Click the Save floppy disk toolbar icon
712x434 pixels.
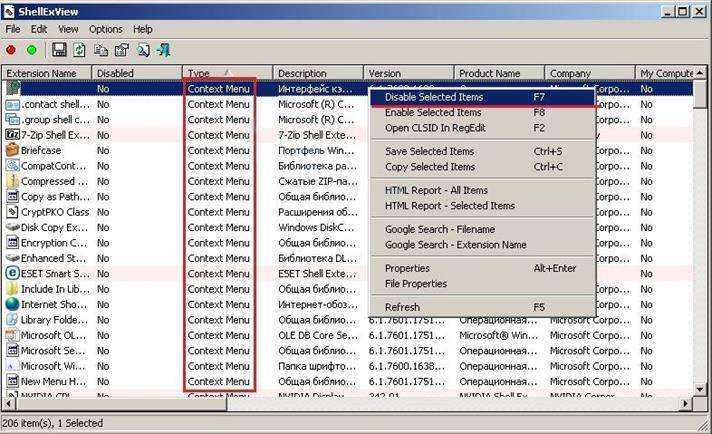[x=59, y=49]
